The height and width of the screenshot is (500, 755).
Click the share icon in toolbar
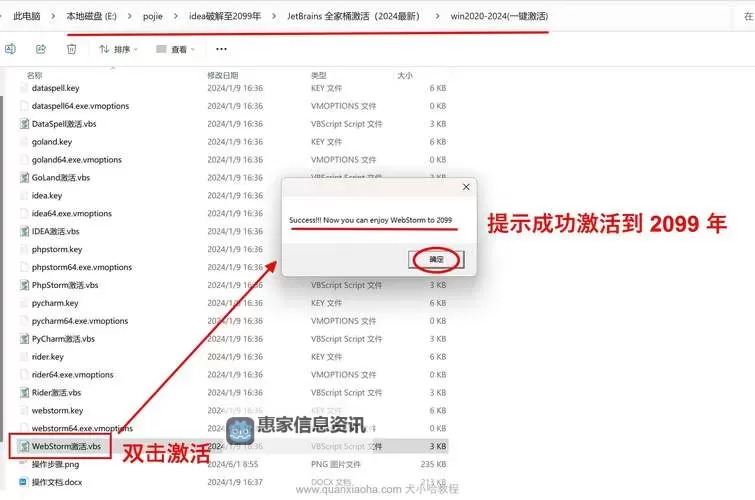coord(41,49)
